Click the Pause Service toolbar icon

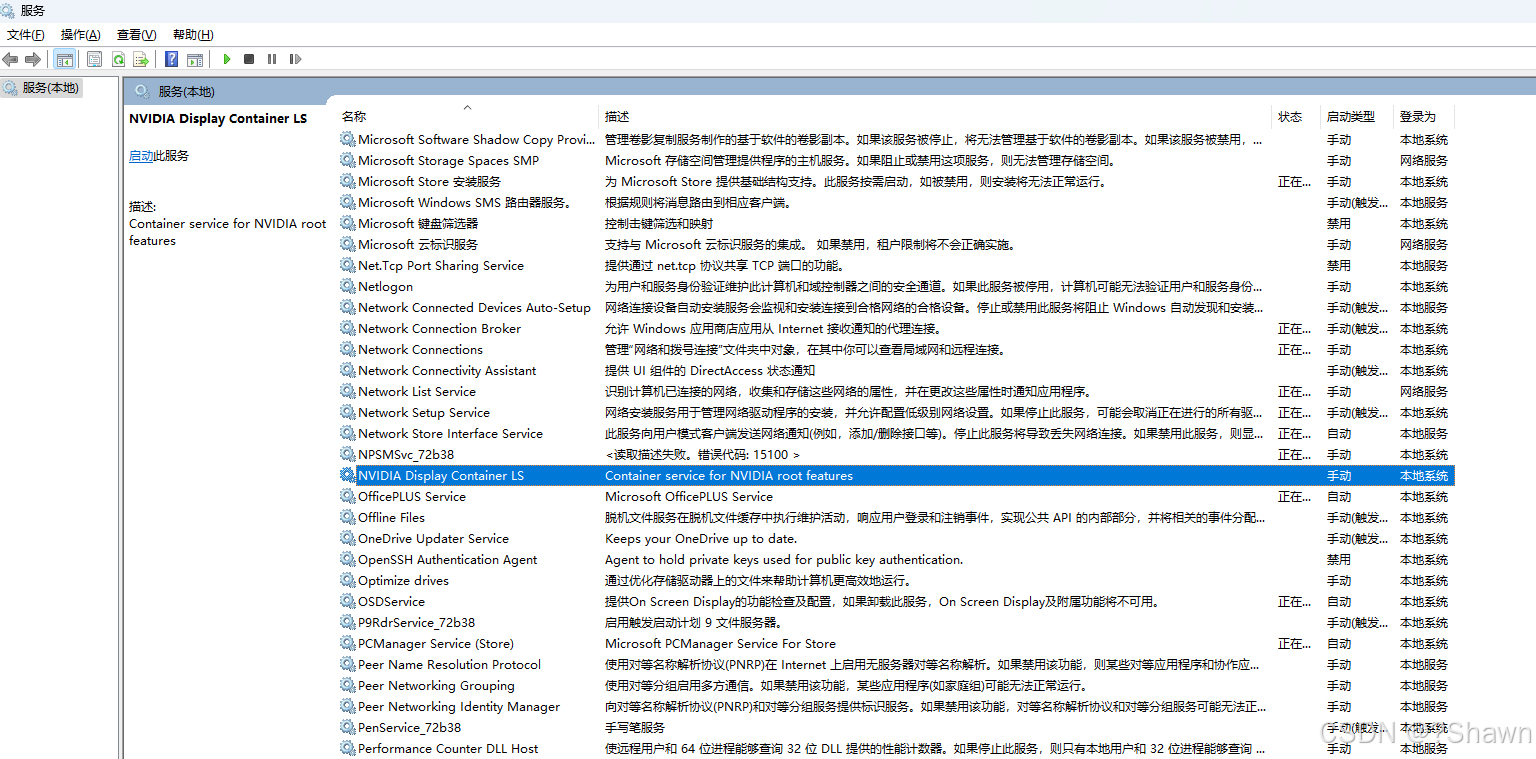272,59
